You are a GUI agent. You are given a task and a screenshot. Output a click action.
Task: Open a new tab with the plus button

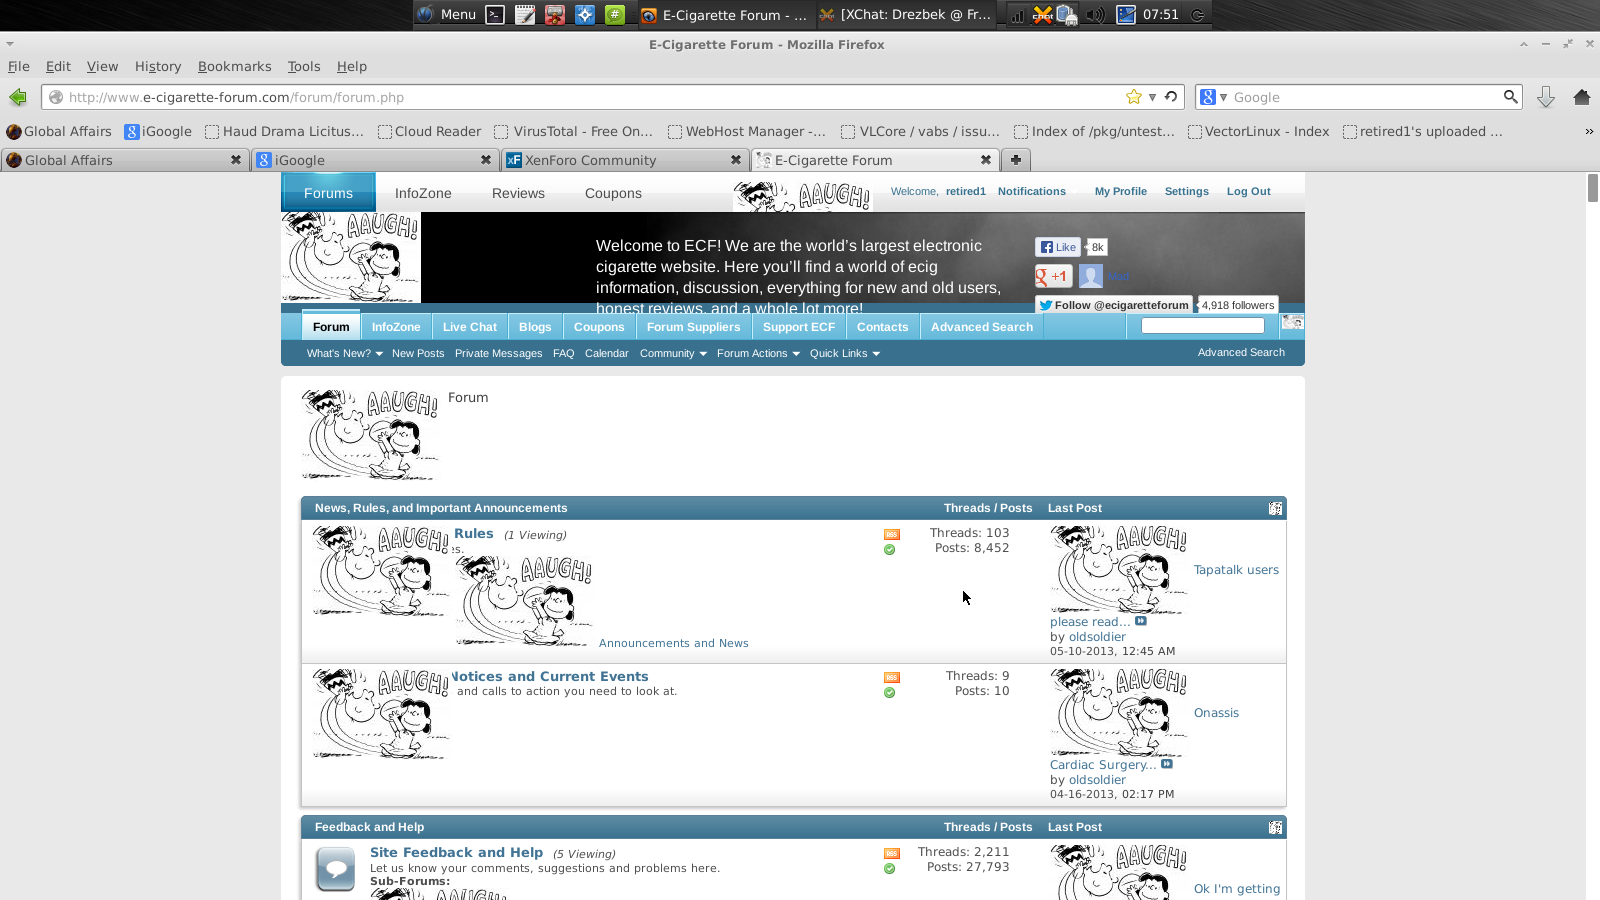coord(1015,160)
